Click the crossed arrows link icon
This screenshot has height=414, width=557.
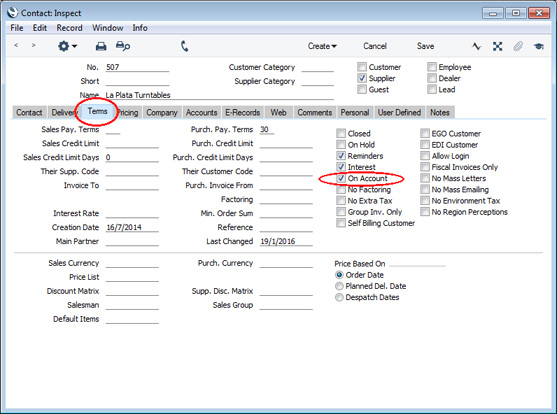click(497, 46)
